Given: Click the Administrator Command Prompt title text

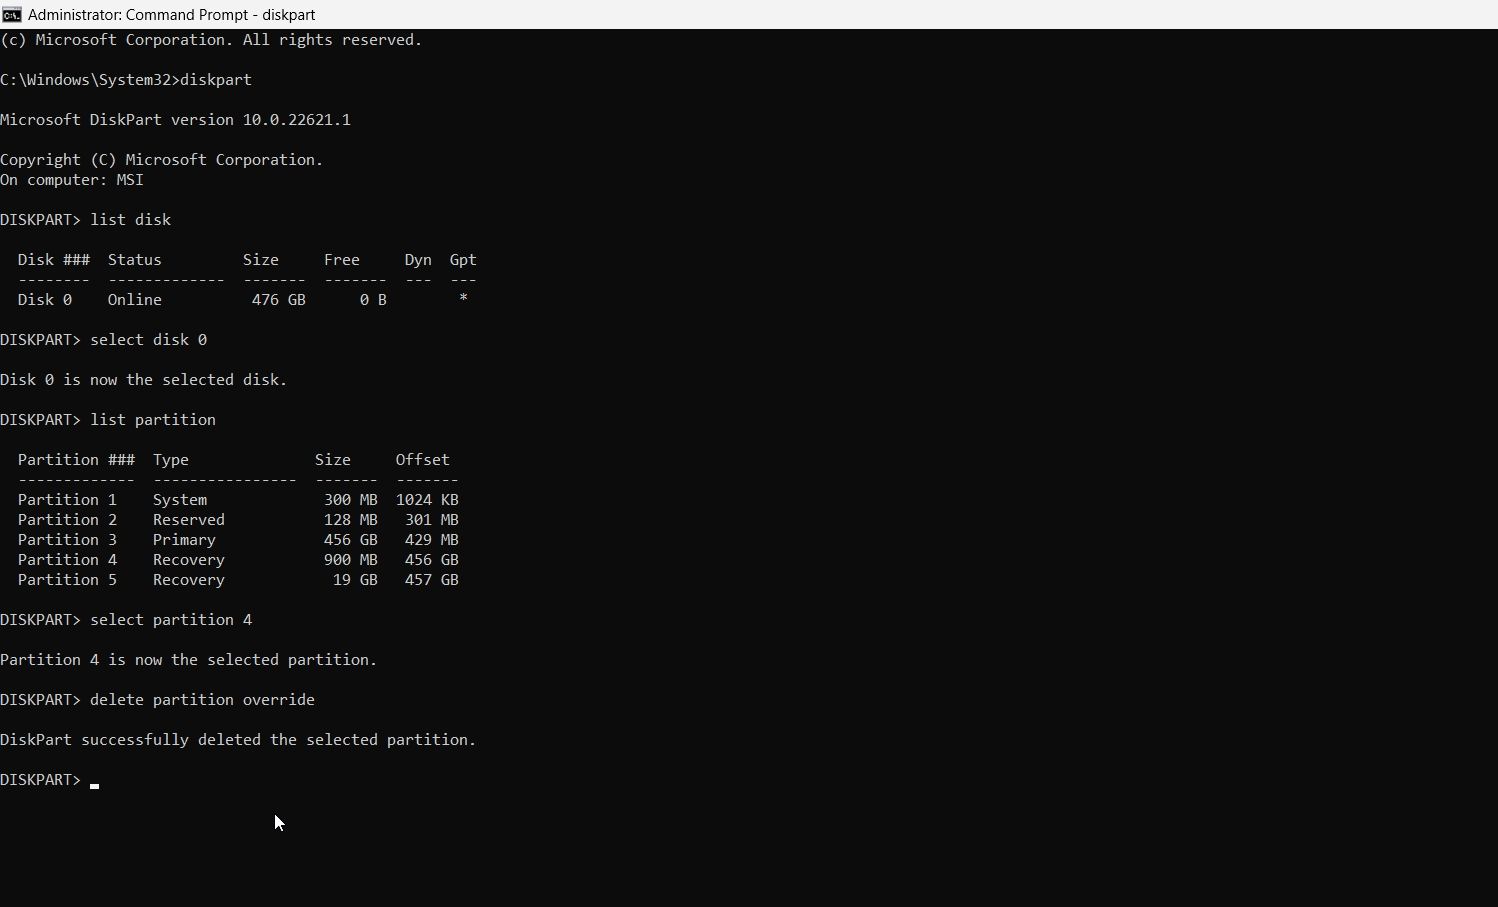Looking at the screenshot, I should (x=170, y=14).
